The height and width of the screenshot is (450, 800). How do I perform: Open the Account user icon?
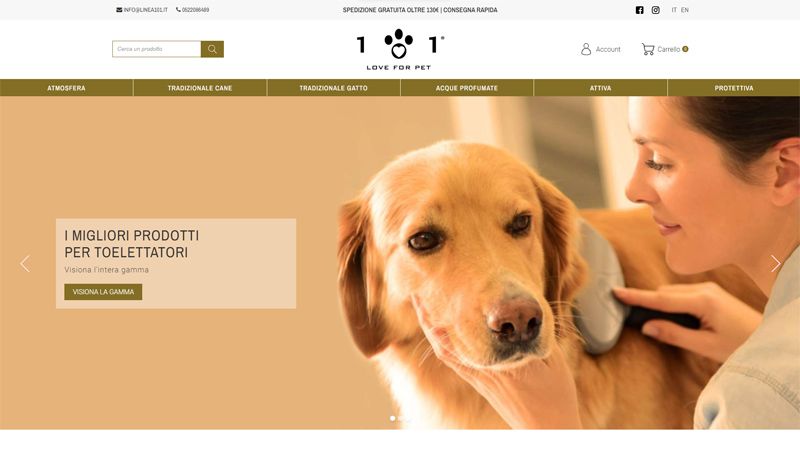[x=586, y=49]
